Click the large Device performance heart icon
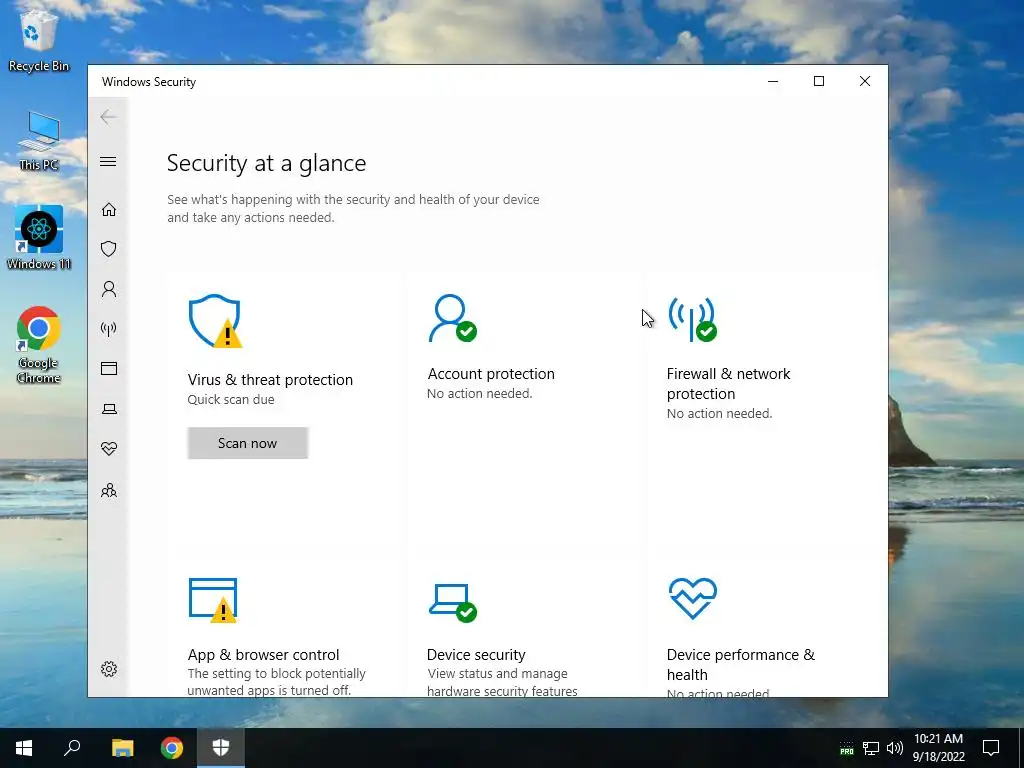The width and height of the screenshot is (1024, 768). click(x=693, y=598)
